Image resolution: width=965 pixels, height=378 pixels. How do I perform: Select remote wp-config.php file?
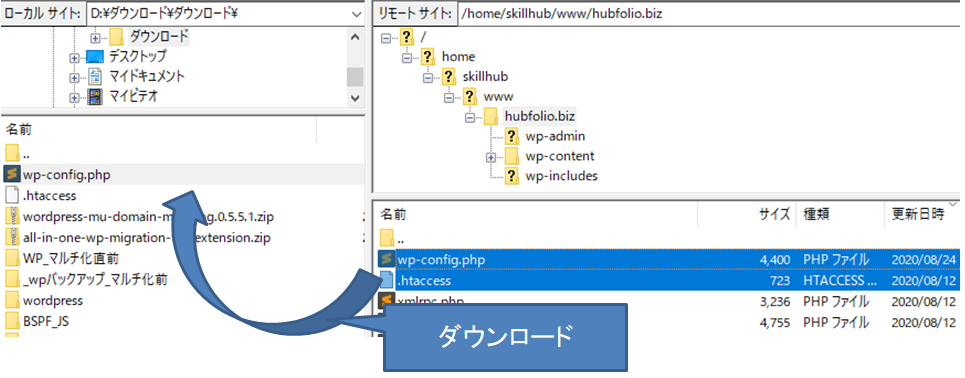coord(667,260)
